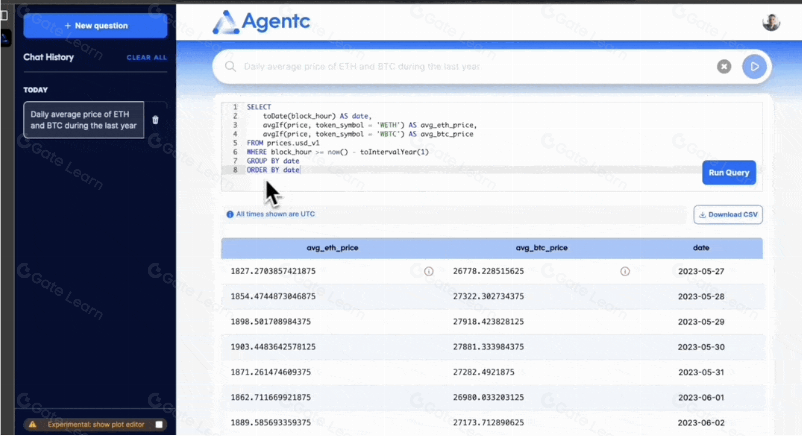Submit the question with play icon
This screenshot has height=436, width=802.
(x=754, y=67)
